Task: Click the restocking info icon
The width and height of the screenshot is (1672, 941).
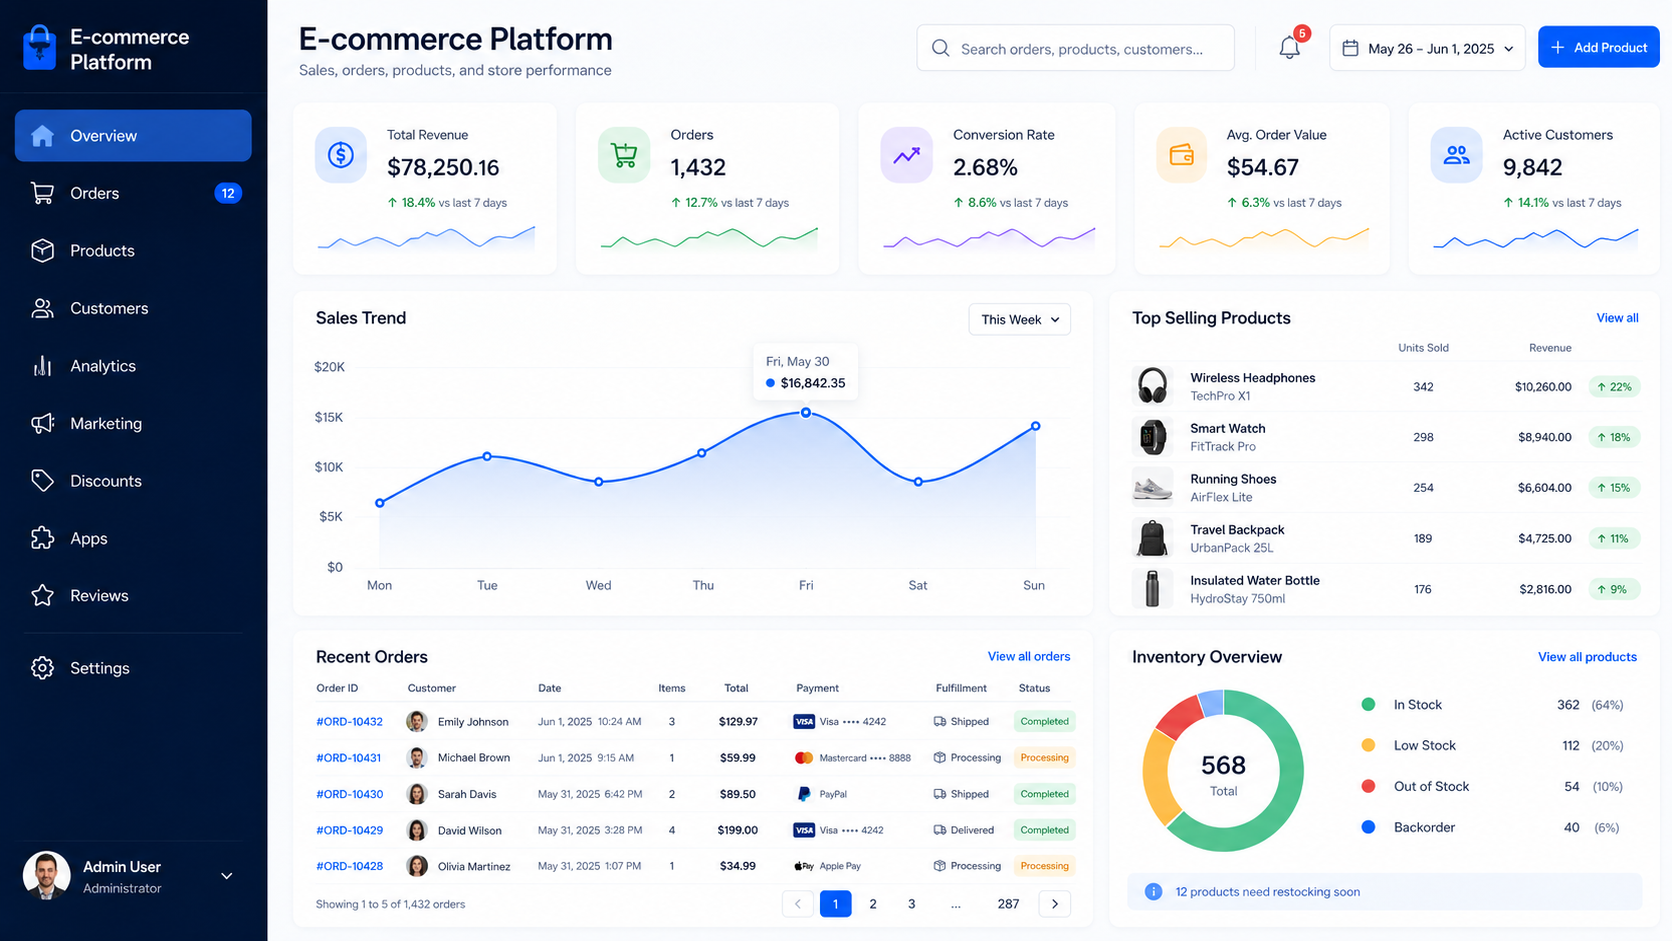Action: click(1153, 891)
